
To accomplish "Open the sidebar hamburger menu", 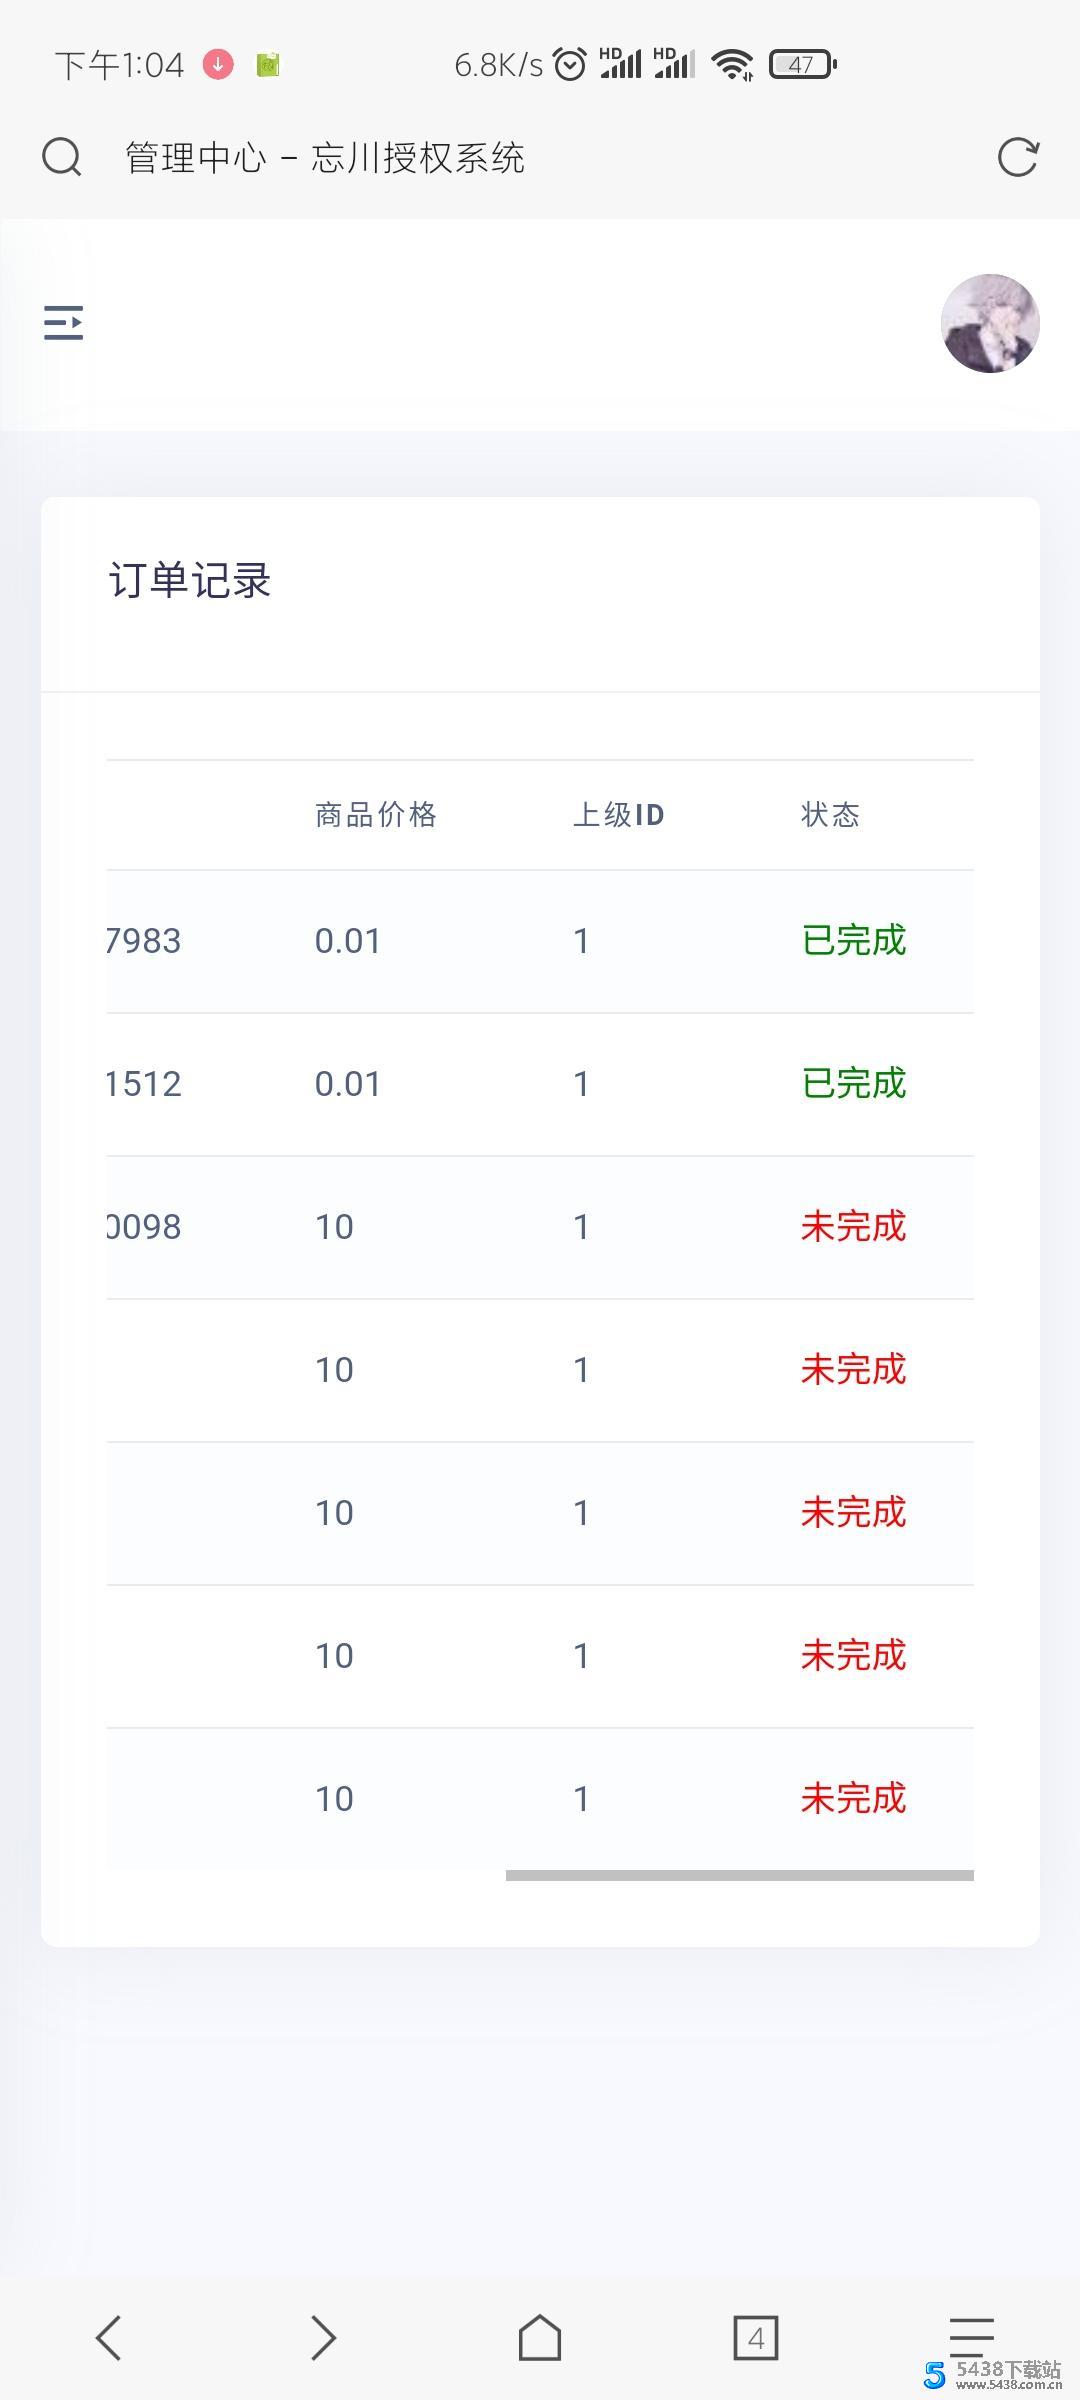I will point(63,323).
